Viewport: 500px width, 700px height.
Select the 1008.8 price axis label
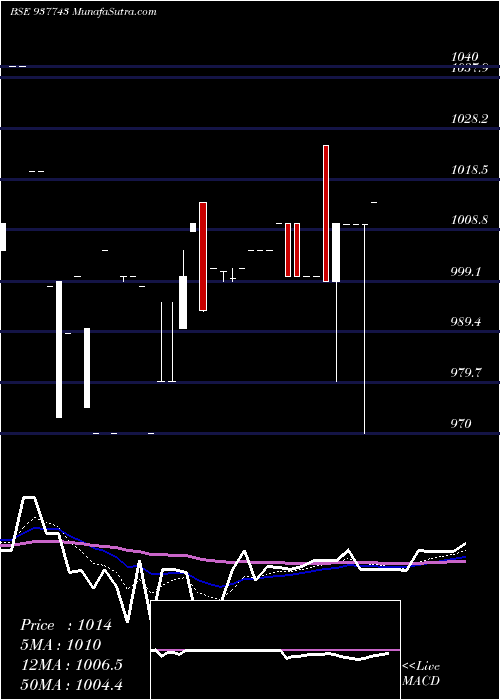coord(469,220)
